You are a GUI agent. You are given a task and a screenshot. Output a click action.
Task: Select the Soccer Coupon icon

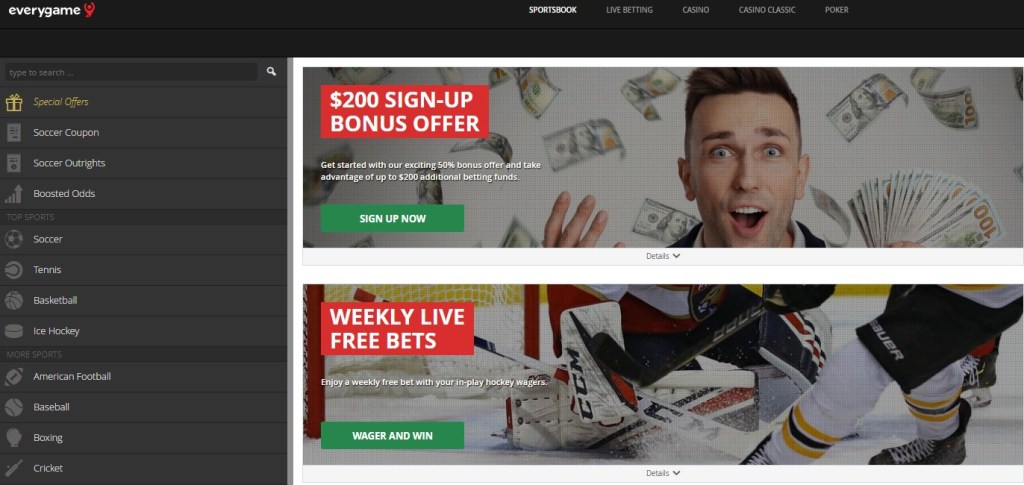(x=14, y=133)
